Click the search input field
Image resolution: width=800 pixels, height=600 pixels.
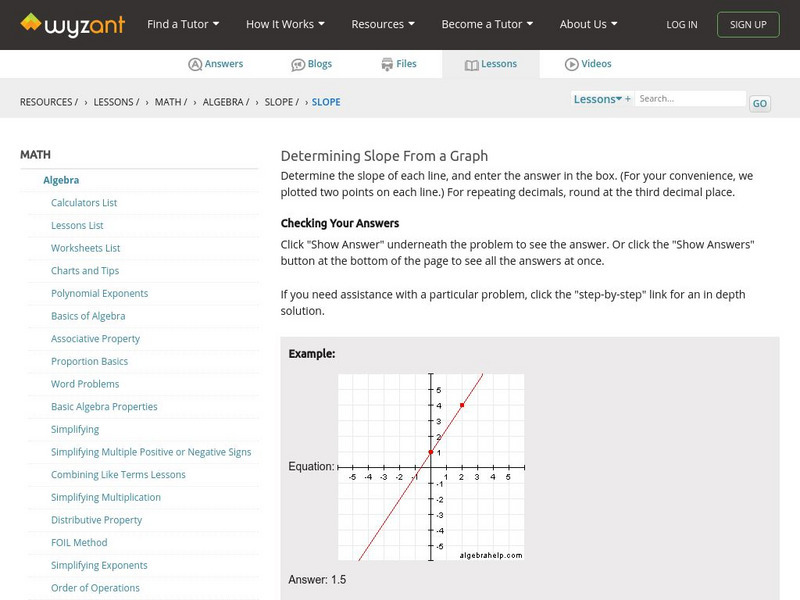[x=690, y=98]
